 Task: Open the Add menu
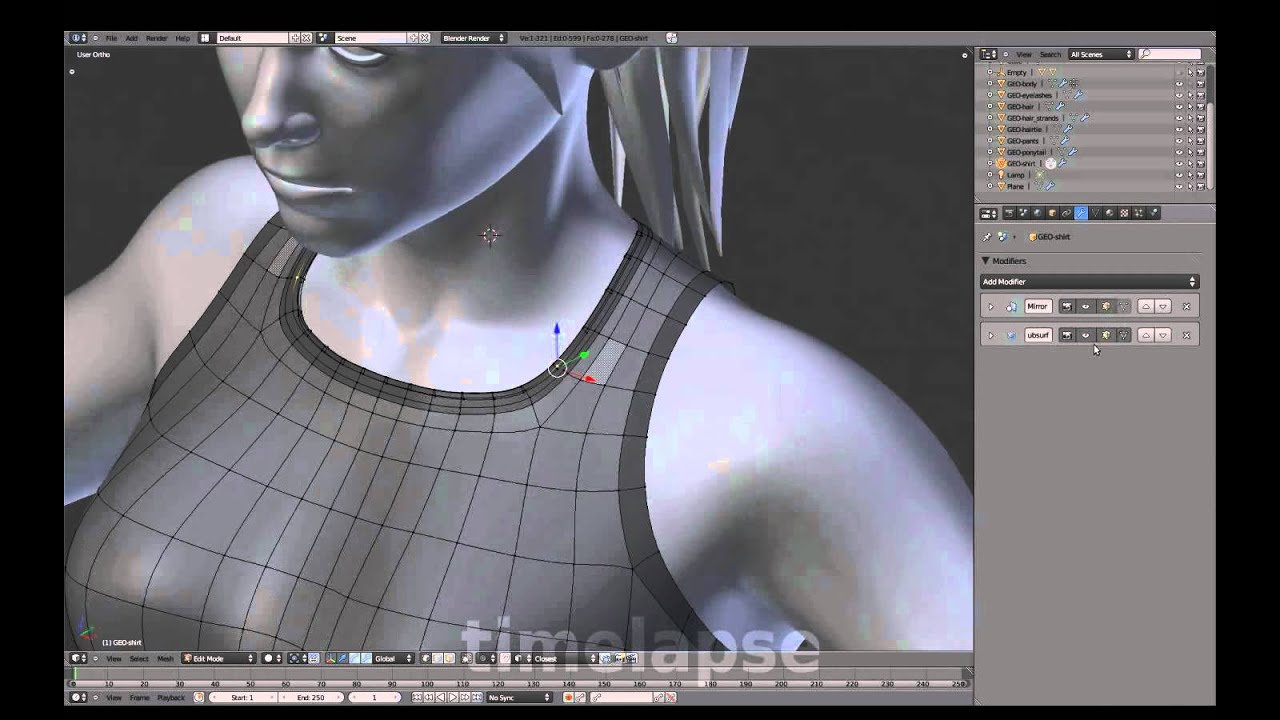131,38
